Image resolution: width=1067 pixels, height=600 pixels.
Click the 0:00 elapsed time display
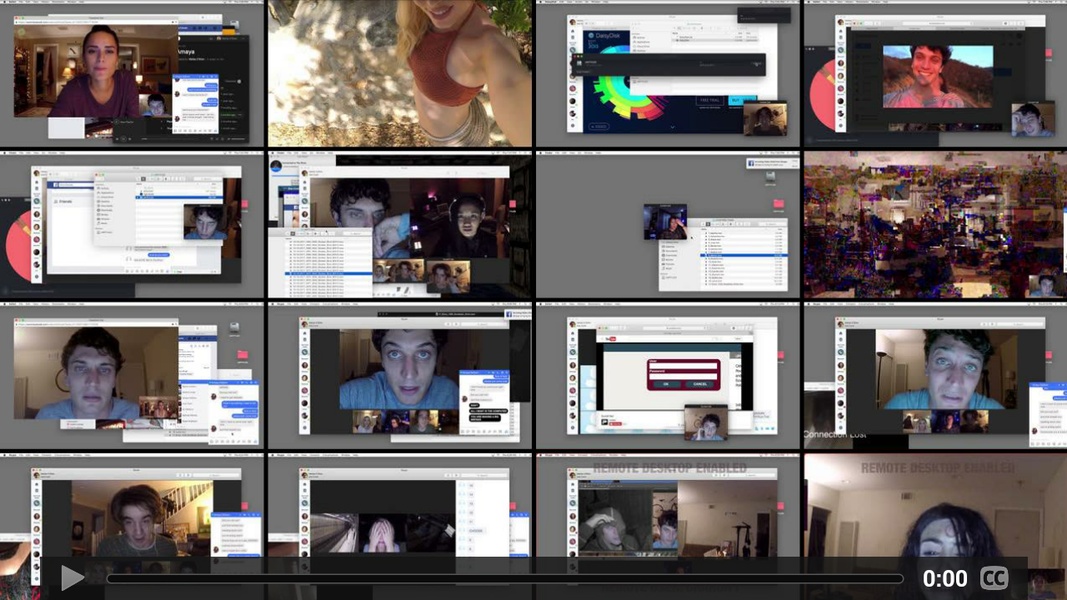pyautogui.click(x=945, y=579)
